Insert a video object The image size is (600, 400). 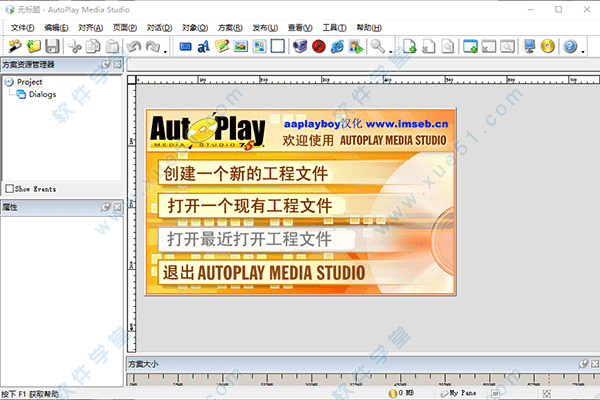point(300,46)
